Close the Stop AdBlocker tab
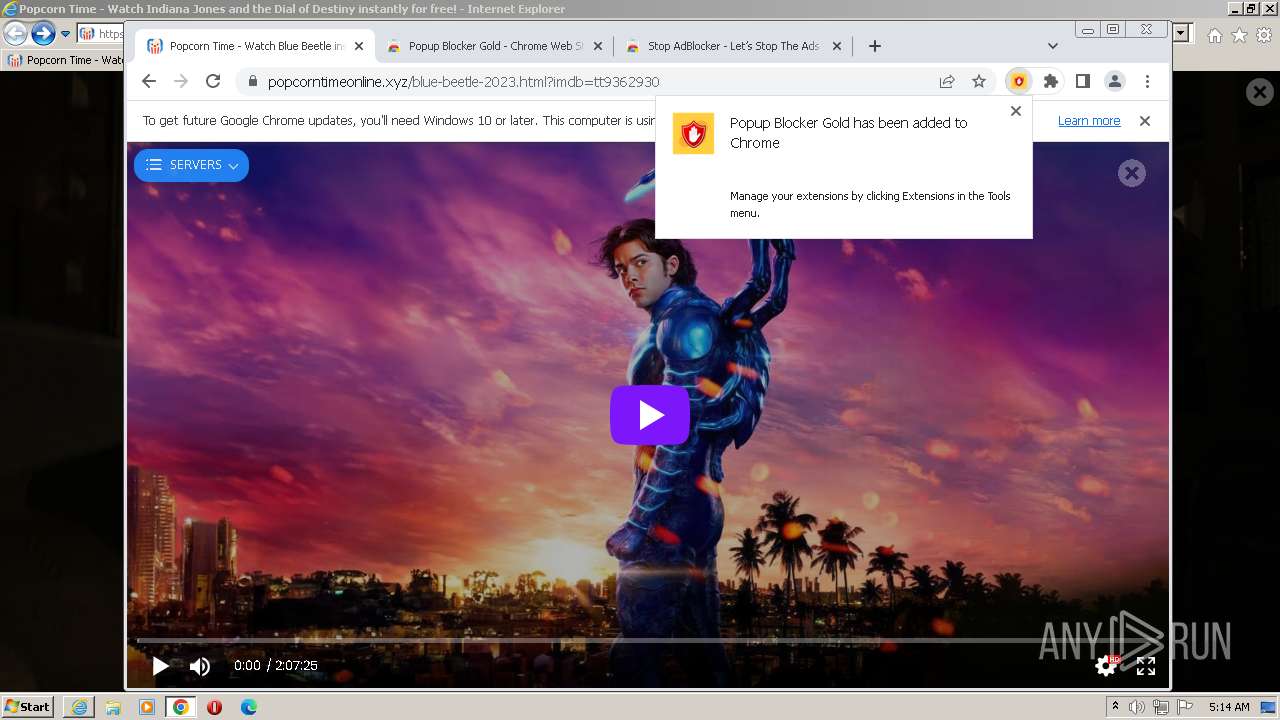1280x720 pixels. pyautogui.click(x=837, y=46)
